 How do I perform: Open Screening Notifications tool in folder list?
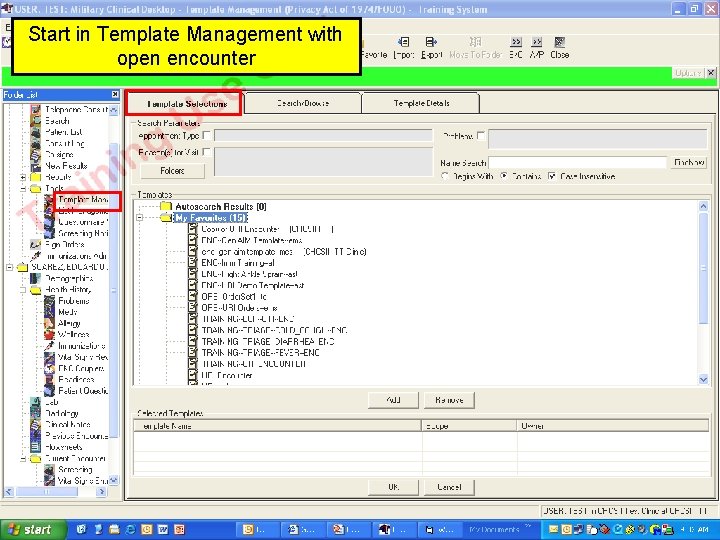(83, 234)
